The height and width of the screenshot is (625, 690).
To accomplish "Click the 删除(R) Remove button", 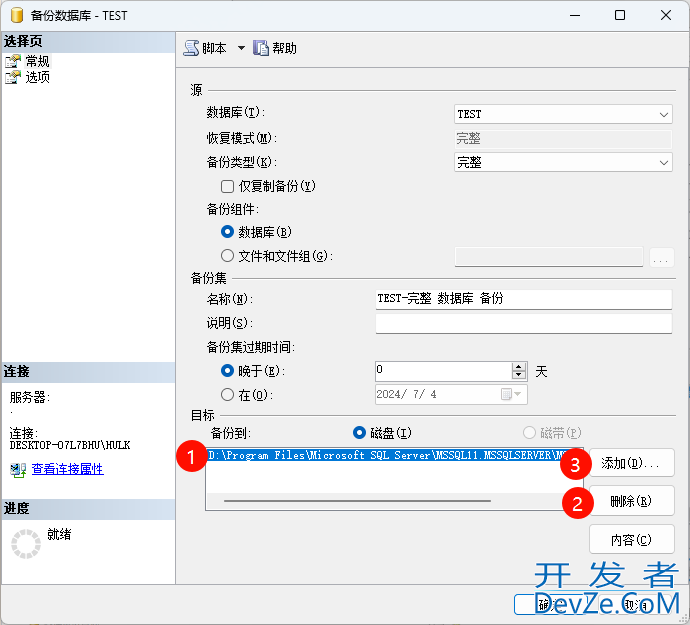I will 631,501.
